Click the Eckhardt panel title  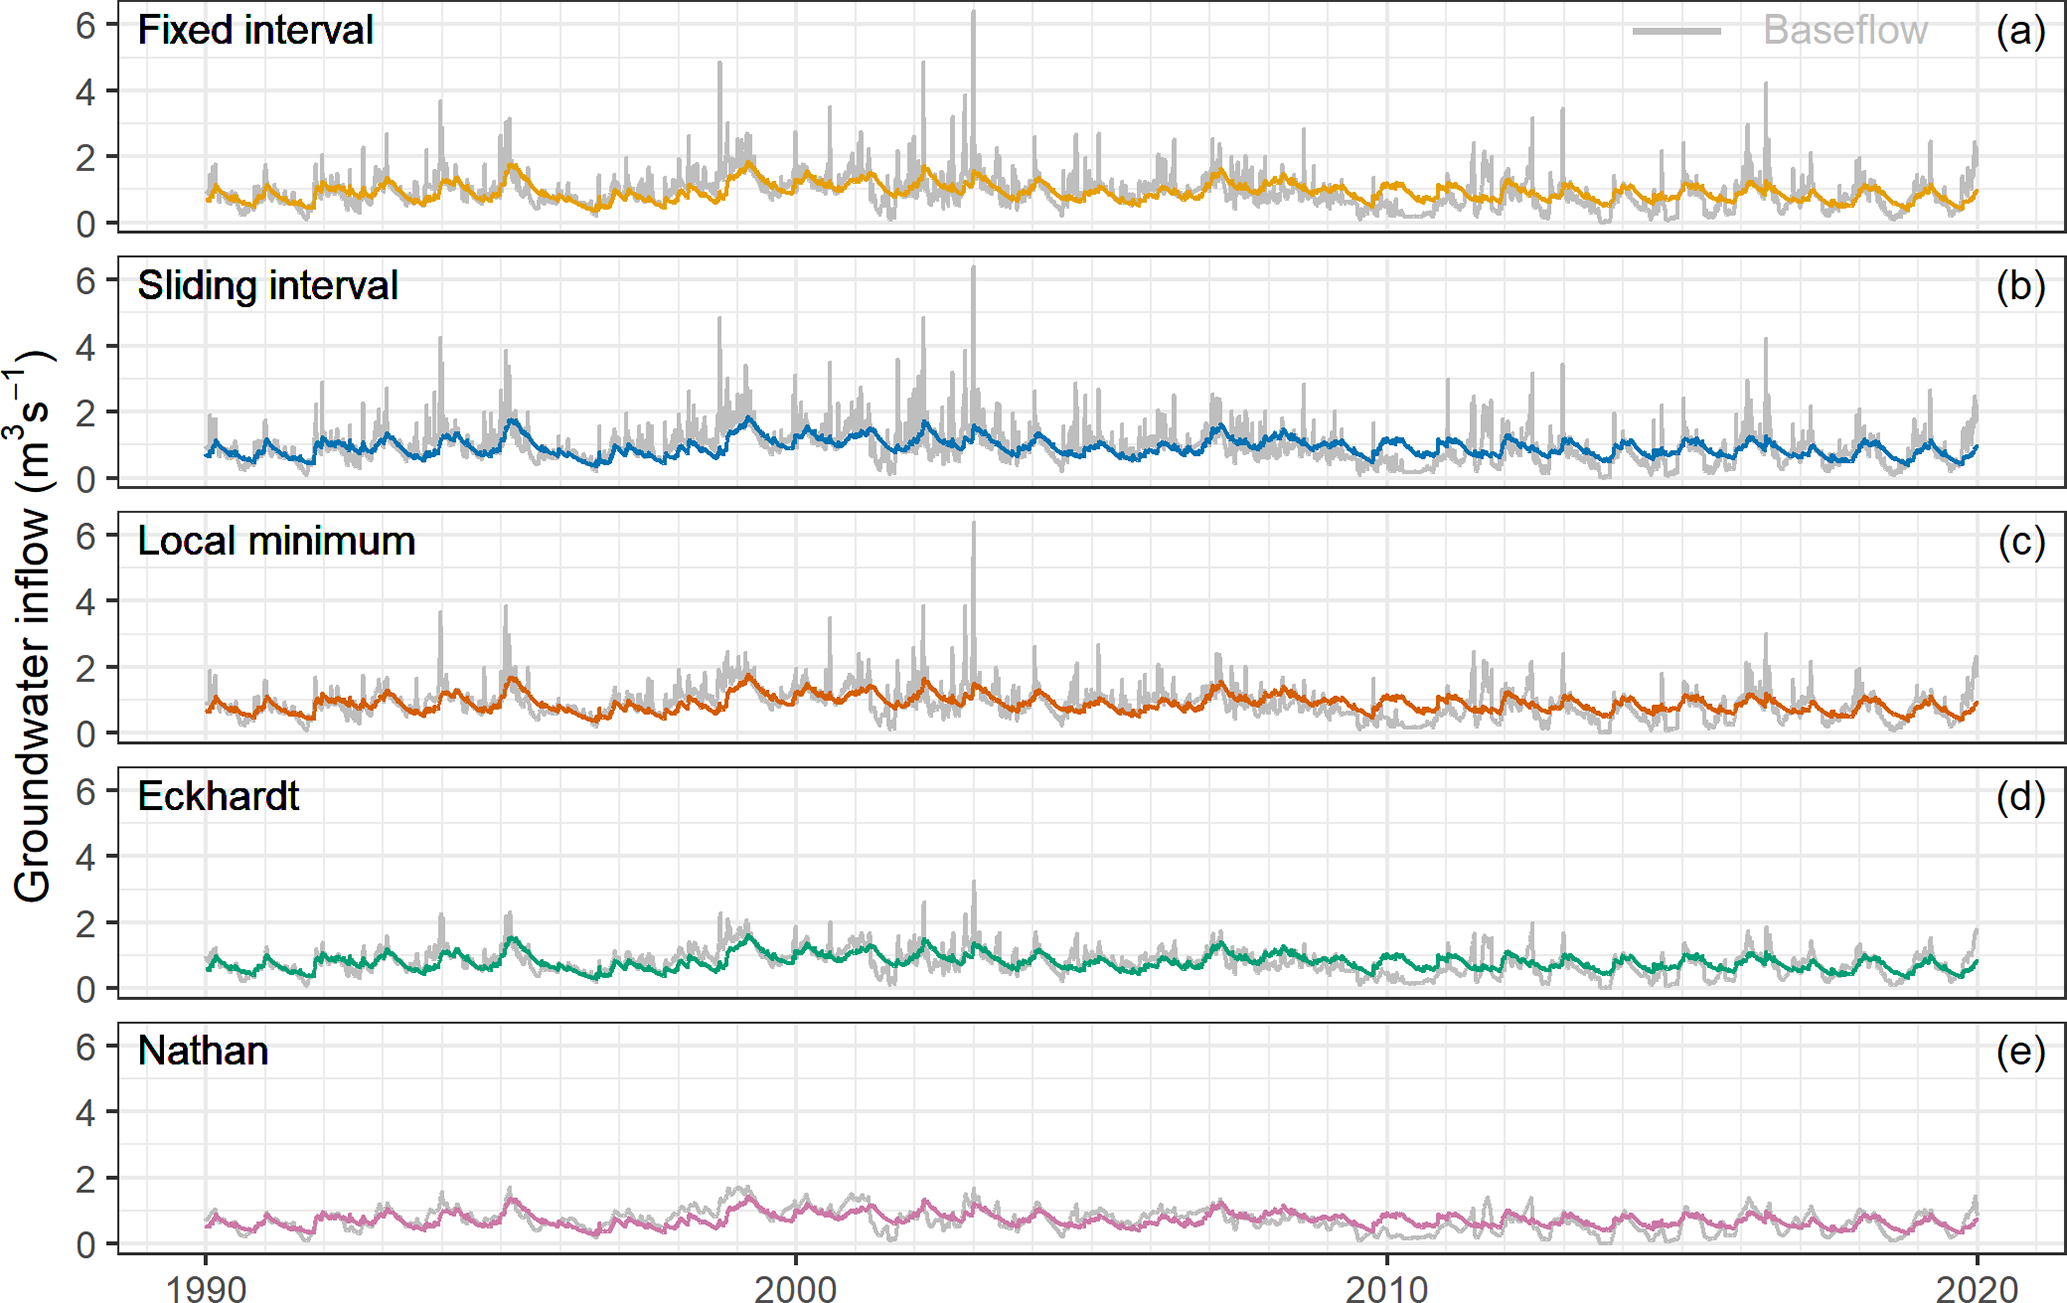[218, 796]
